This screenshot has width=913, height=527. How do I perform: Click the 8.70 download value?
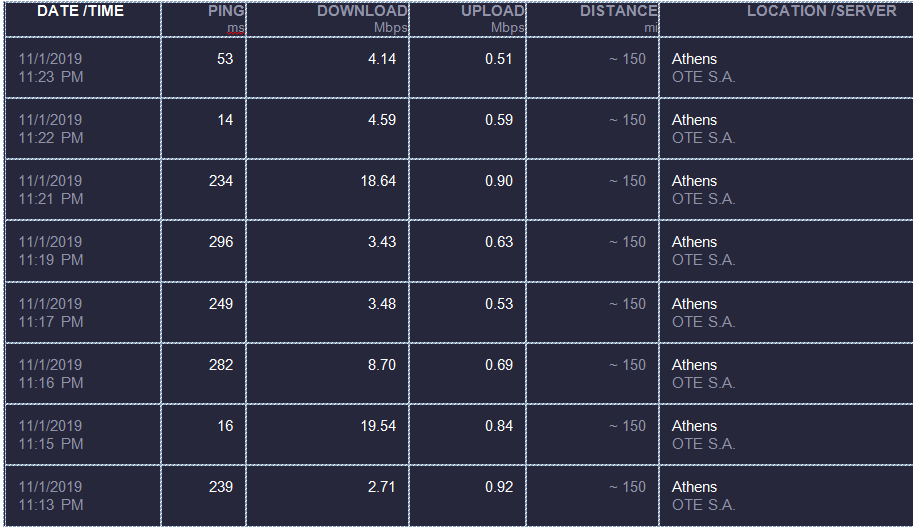coord(381,365)
